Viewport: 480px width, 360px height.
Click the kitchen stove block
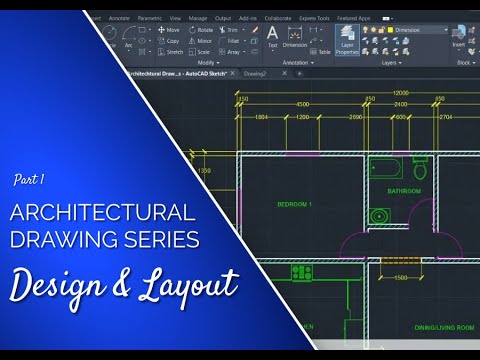pyautogui.click(x=302, y=273)
